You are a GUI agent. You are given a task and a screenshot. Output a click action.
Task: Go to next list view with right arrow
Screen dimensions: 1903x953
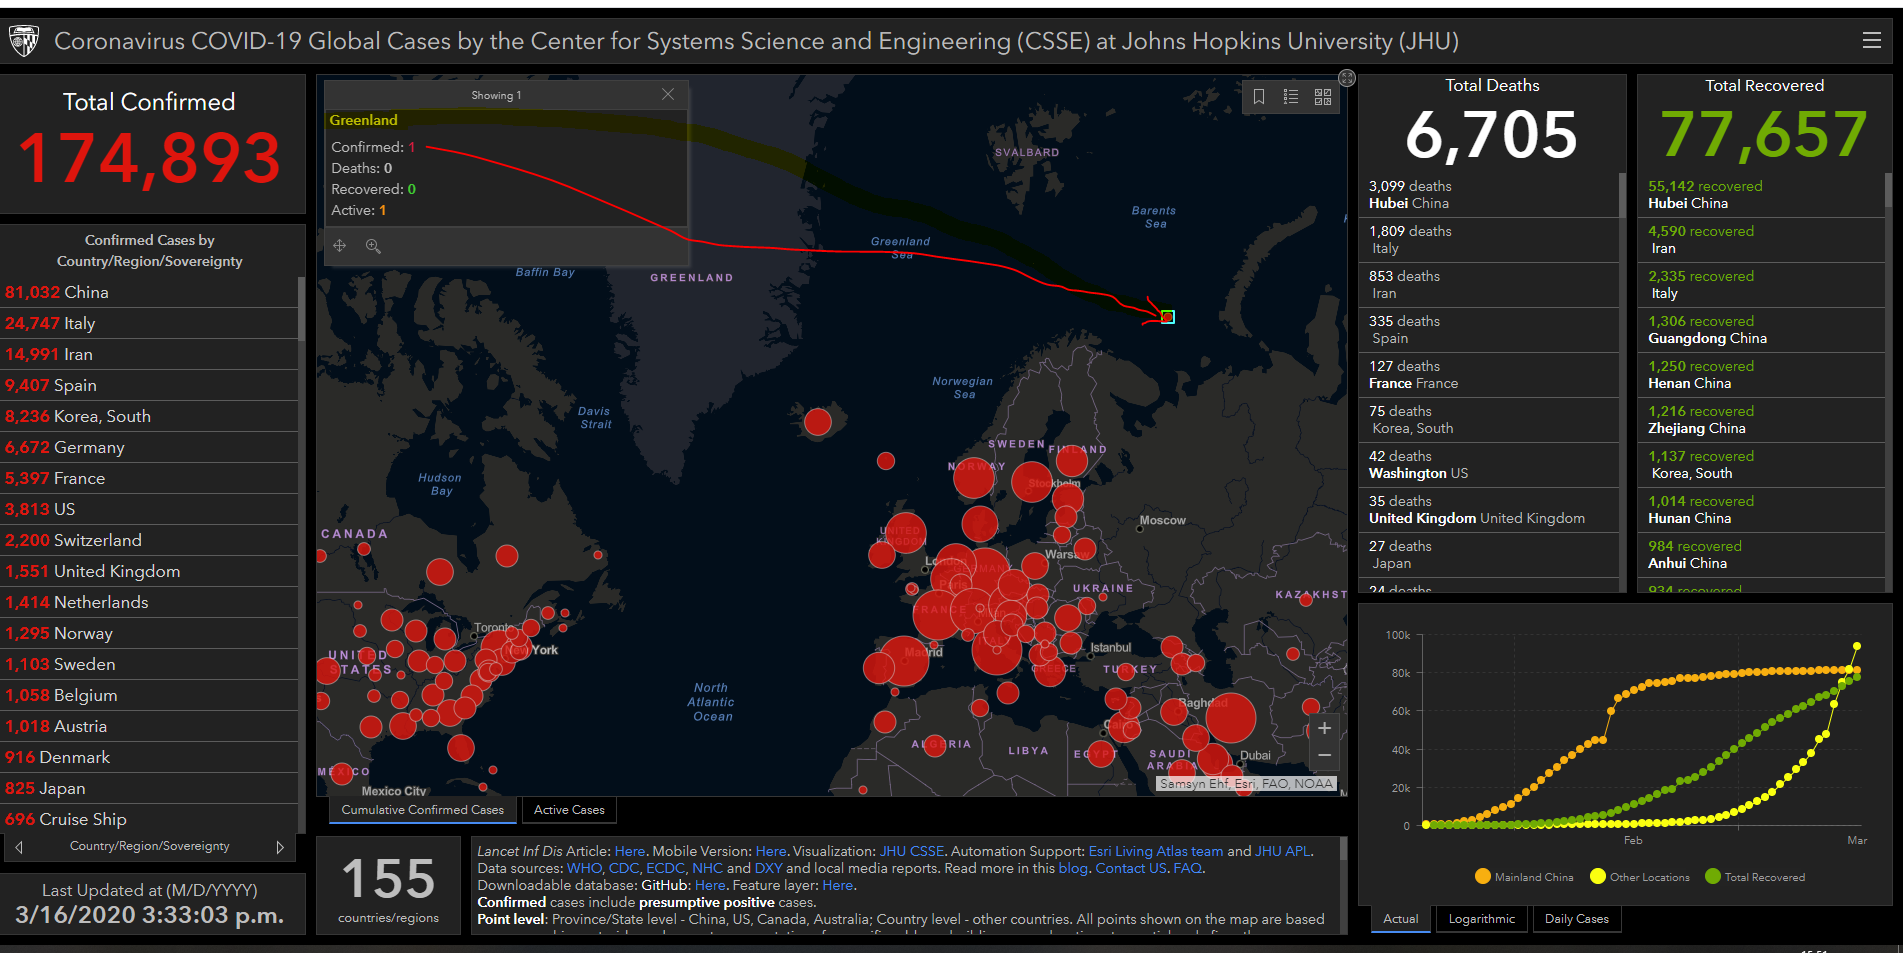[280, 847]
